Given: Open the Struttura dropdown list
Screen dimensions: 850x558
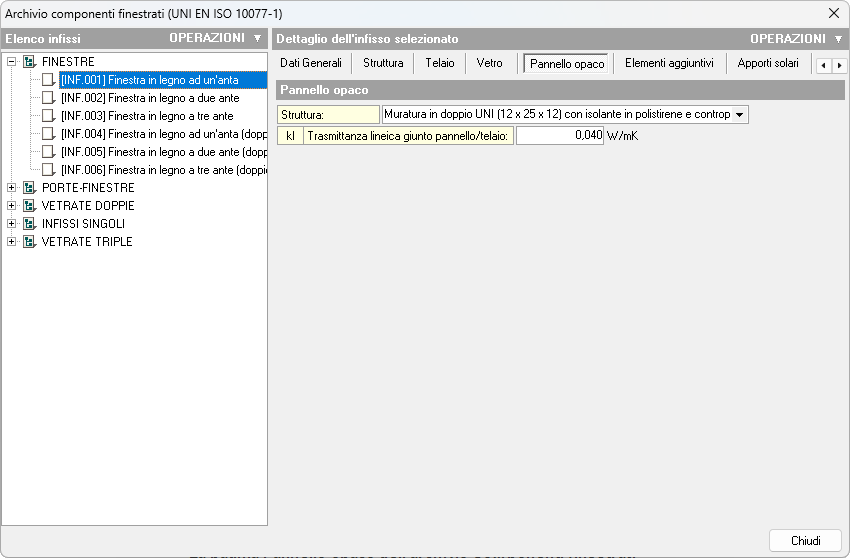Looking at the screenshot, I should 740,115.
